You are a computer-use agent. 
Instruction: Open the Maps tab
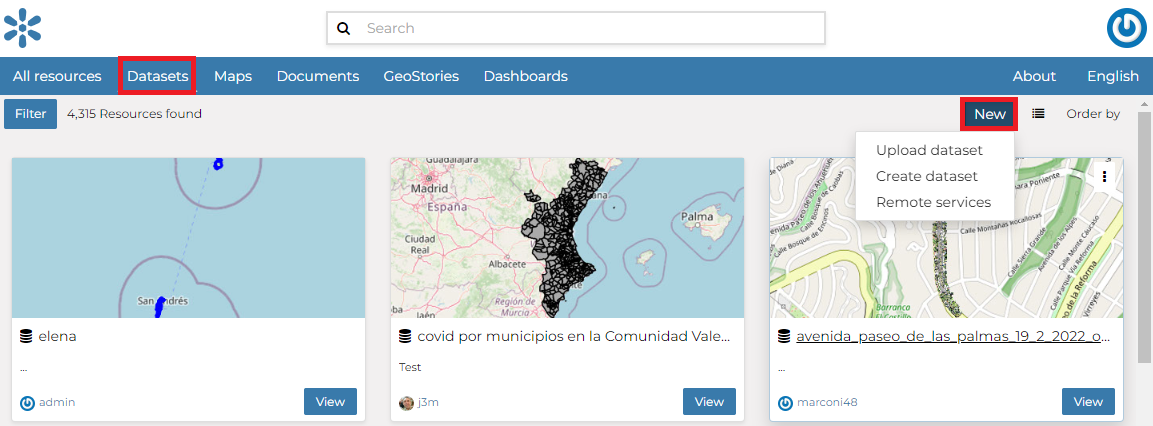[x=233, y=77]
